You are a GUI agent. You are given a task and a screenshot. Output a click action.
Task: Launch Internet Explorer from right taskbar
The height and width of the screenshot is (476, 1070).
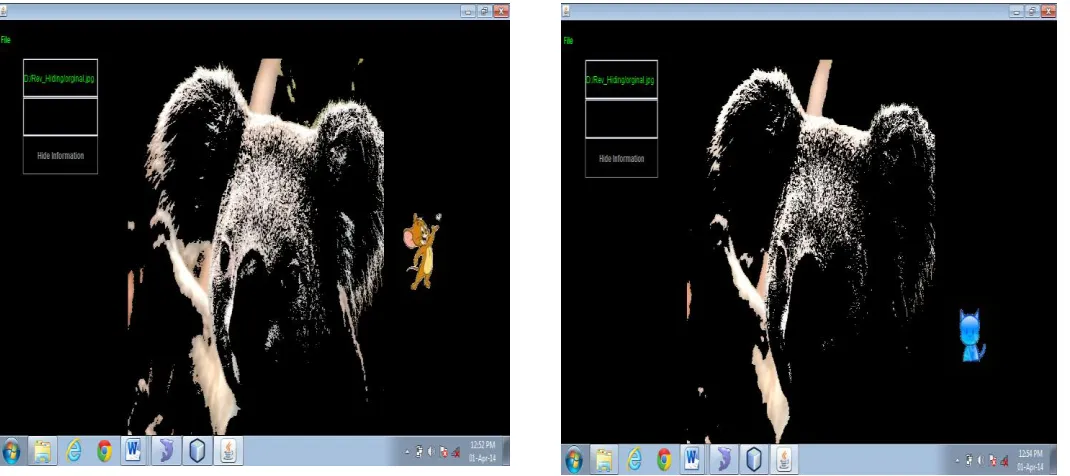pos(635,460)
